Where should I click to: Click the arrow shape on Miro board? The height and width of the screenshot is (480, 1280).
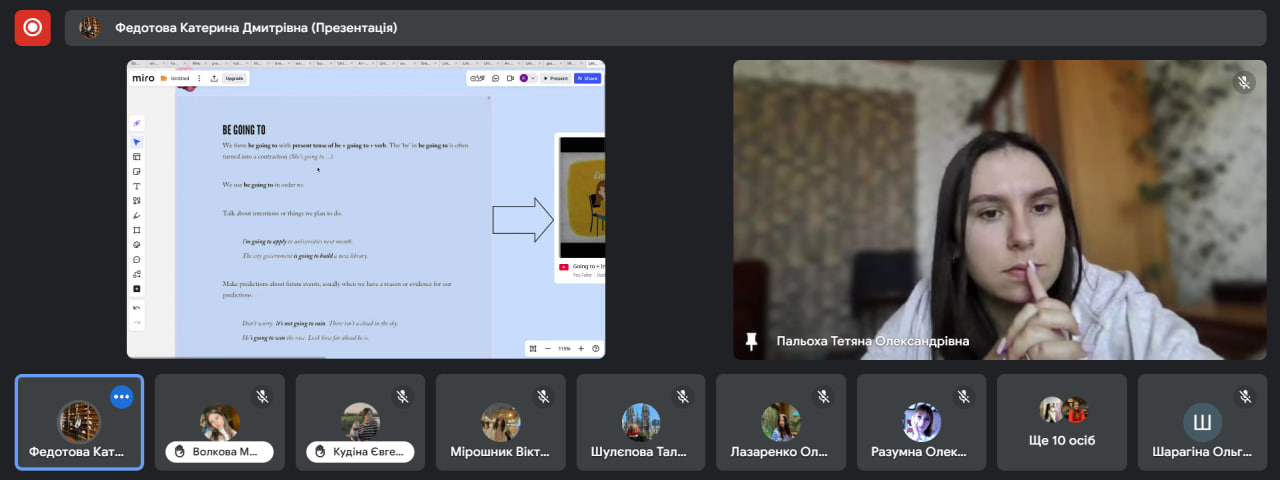[523, 219]
